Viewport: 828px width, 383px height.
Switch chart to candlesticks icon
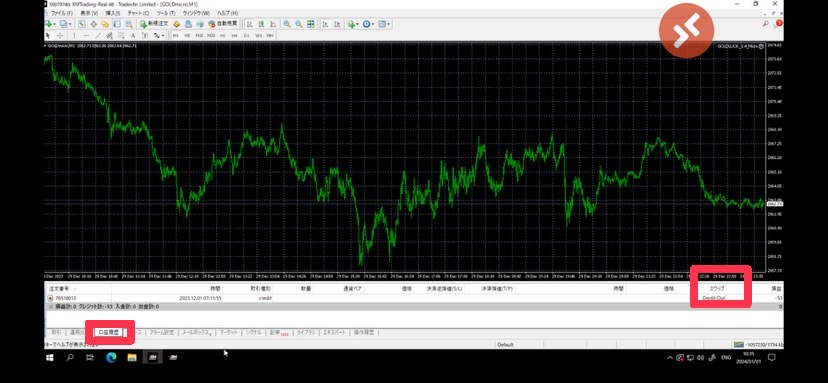coord(261,24)
